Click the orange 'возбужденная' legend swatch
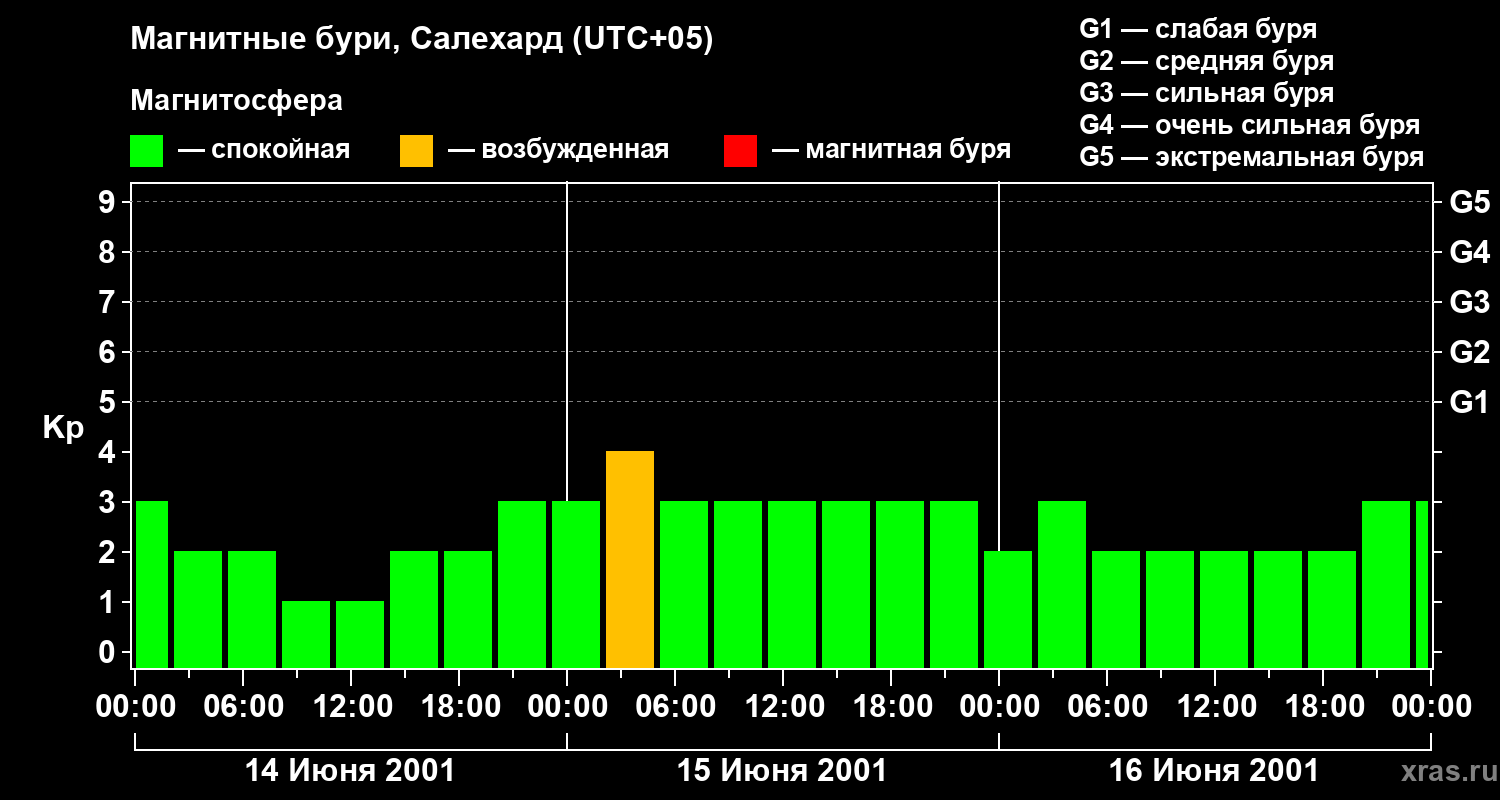1500x800 pixels. 416,151
